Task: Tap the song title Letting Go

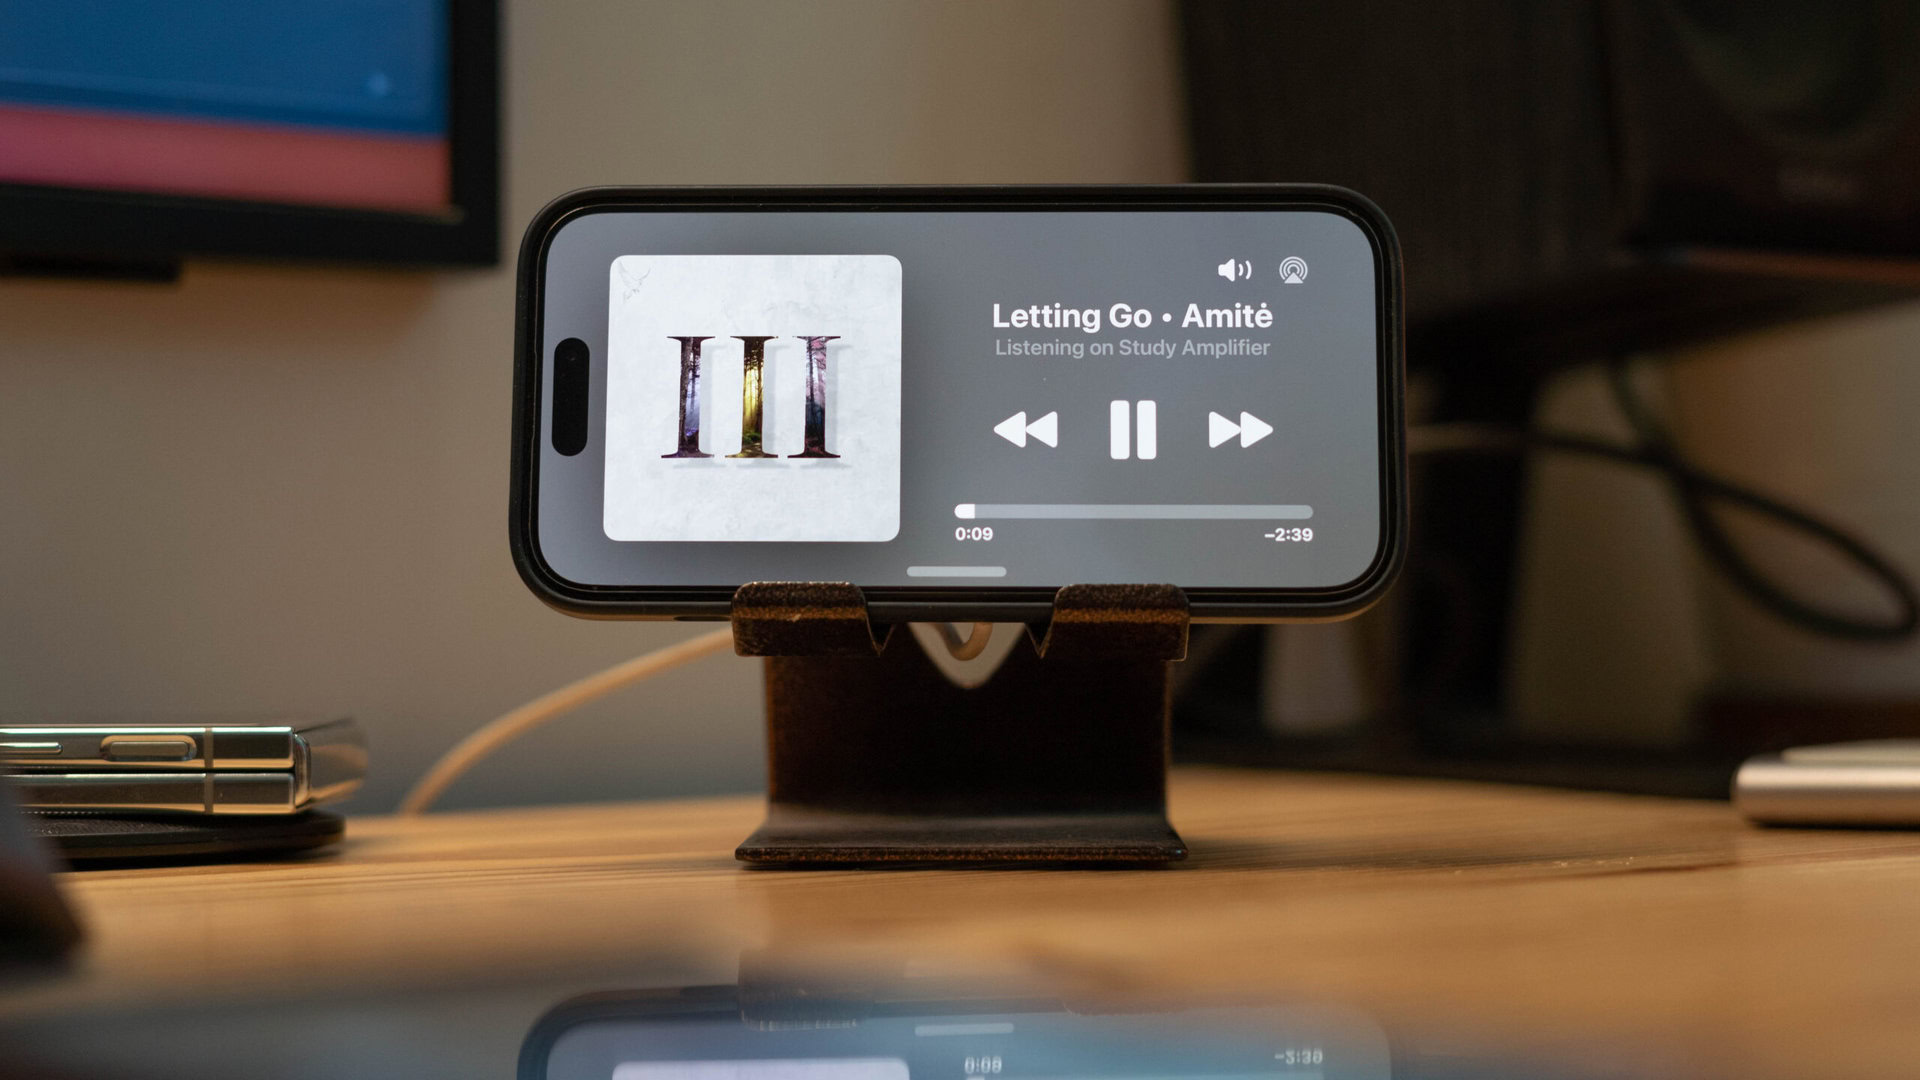Action: coord(1055,314)
